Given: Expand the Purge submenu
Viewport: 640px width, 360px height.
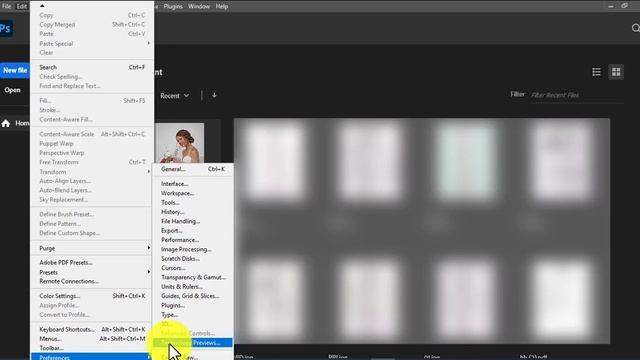Looking at the screenshot, I should point(92,248).
